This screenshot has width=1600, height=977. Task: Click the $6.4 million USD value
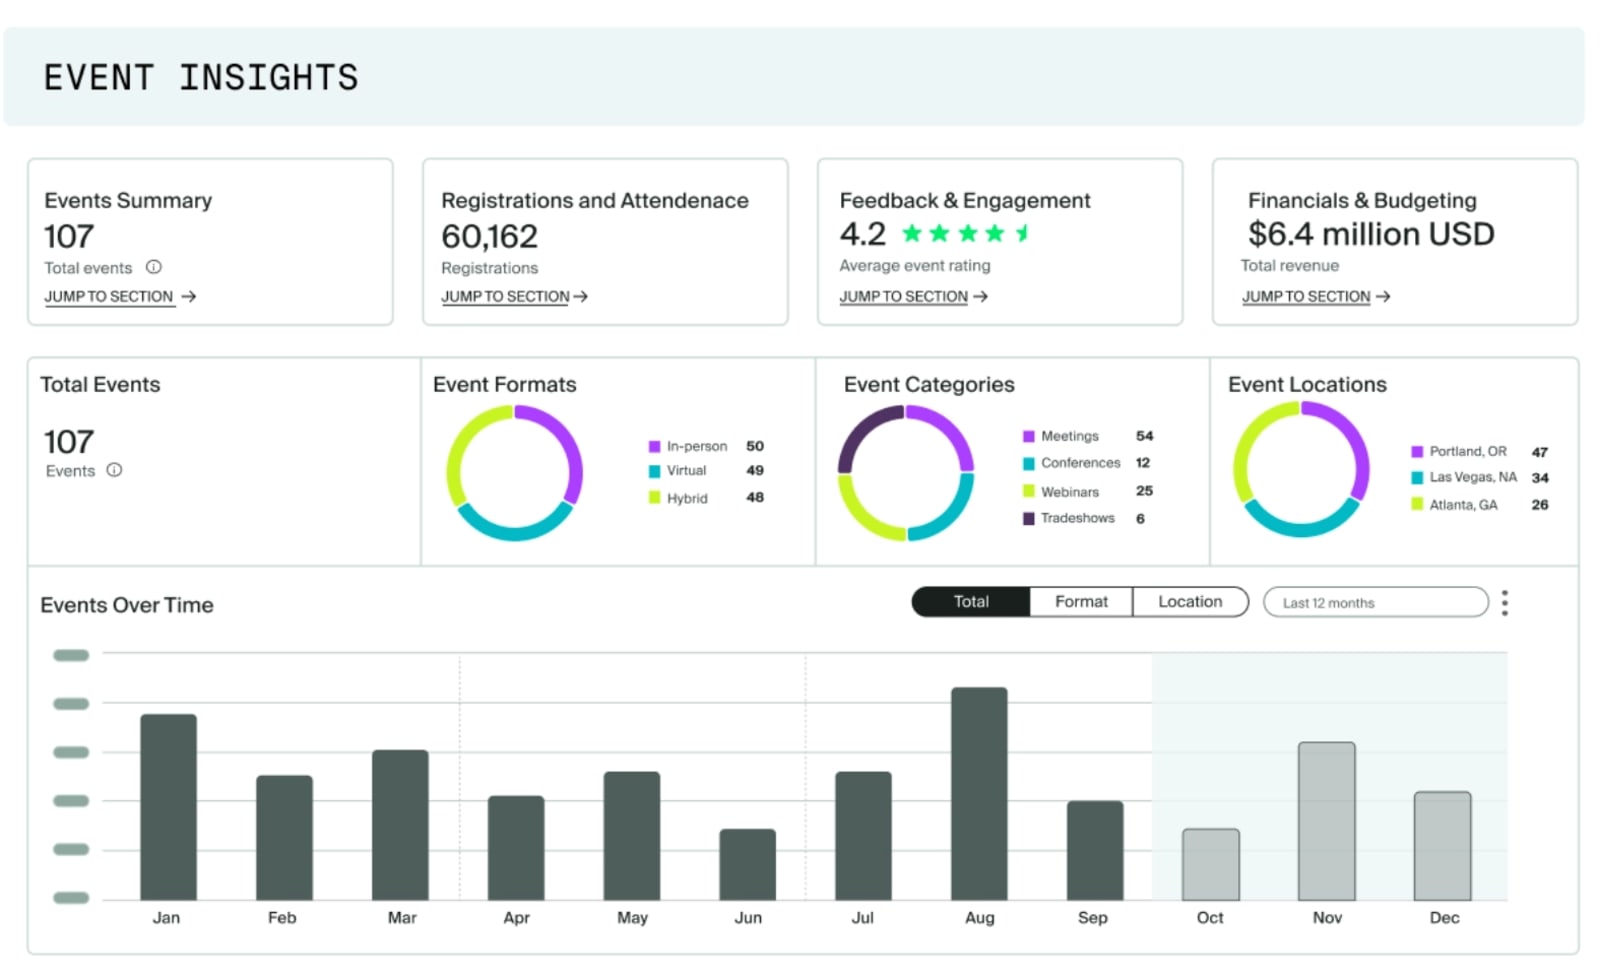point(1371,234)
